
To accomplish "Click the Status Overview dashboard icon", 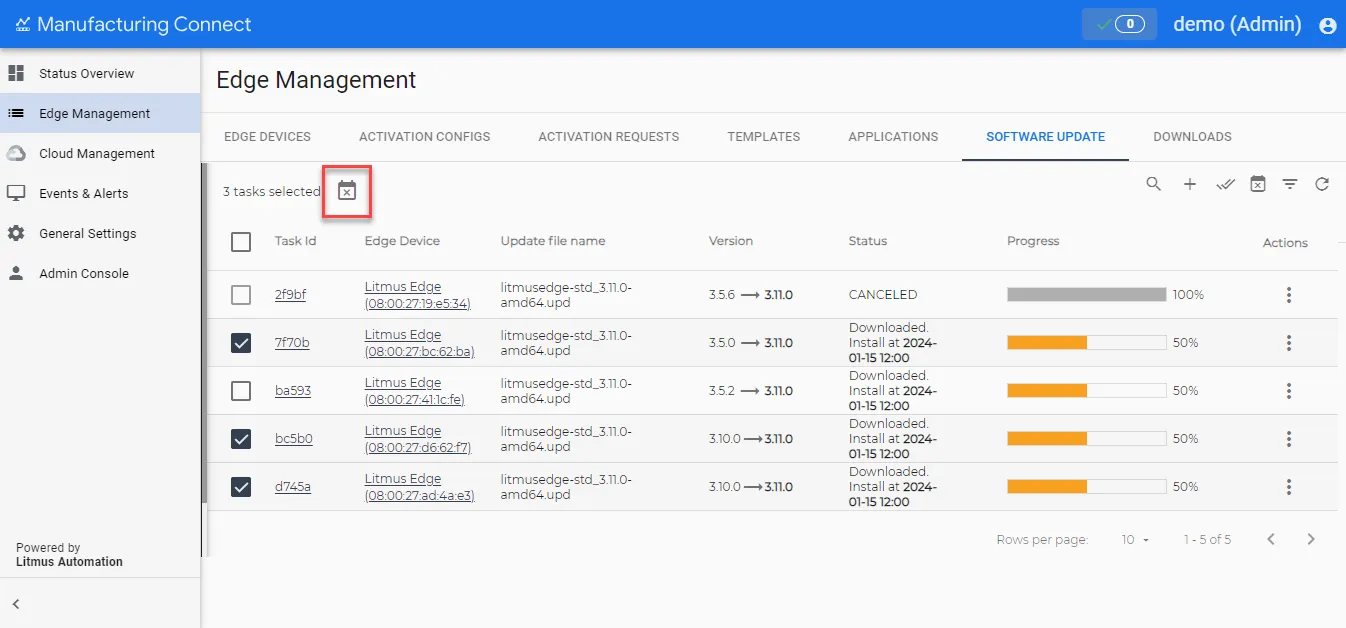I will coord(16,73).
